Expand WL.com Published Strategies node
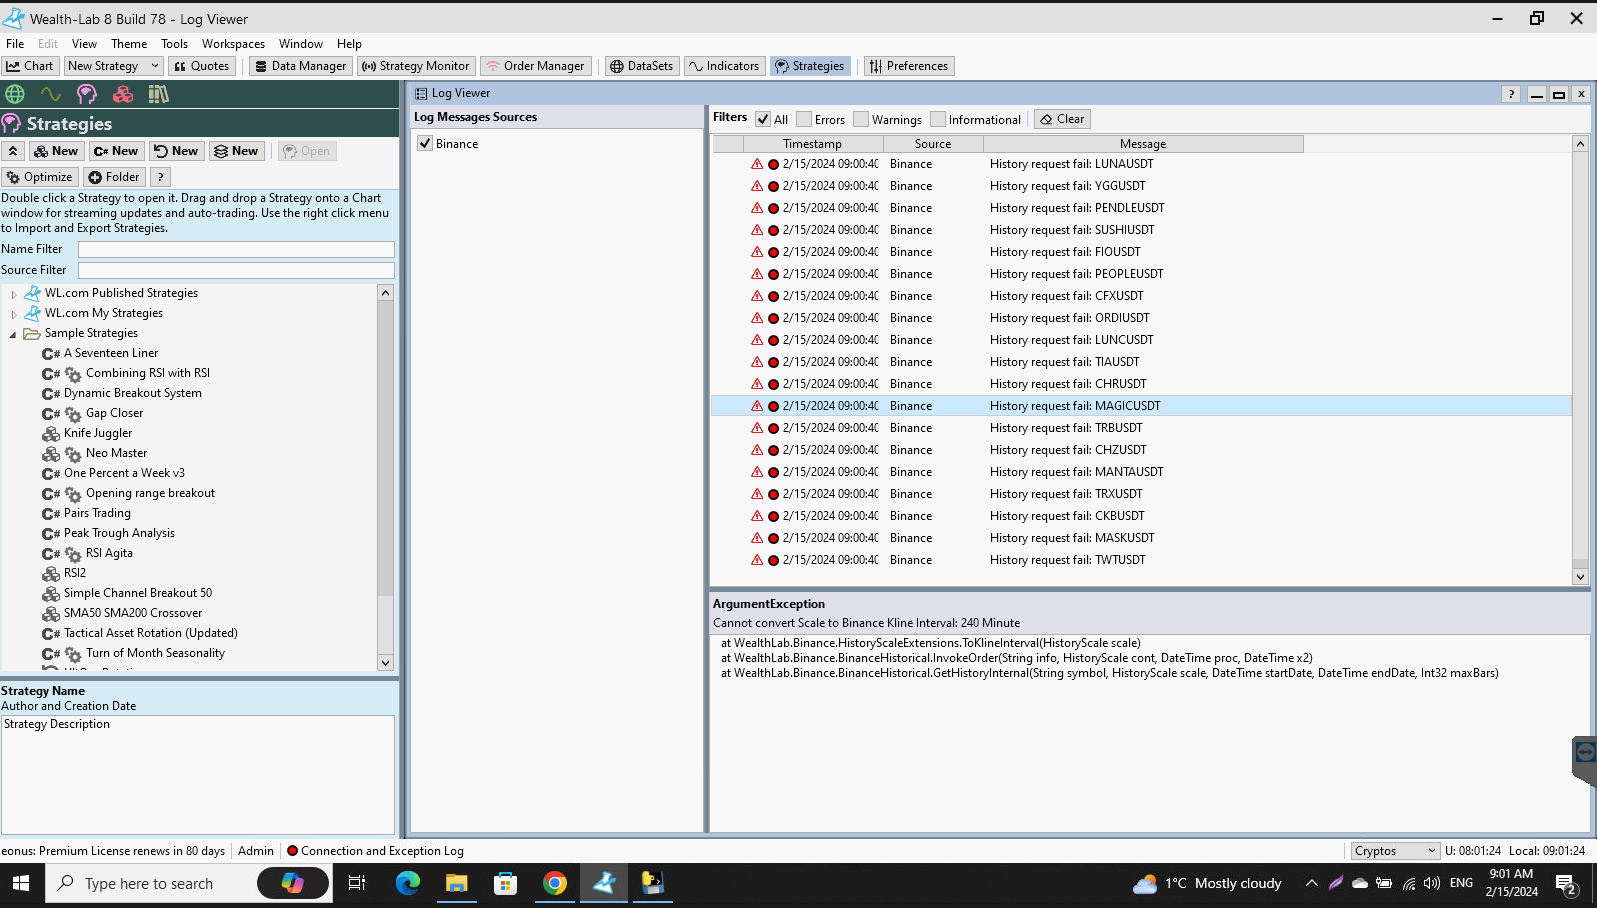1597x908 pixels. 14,294
